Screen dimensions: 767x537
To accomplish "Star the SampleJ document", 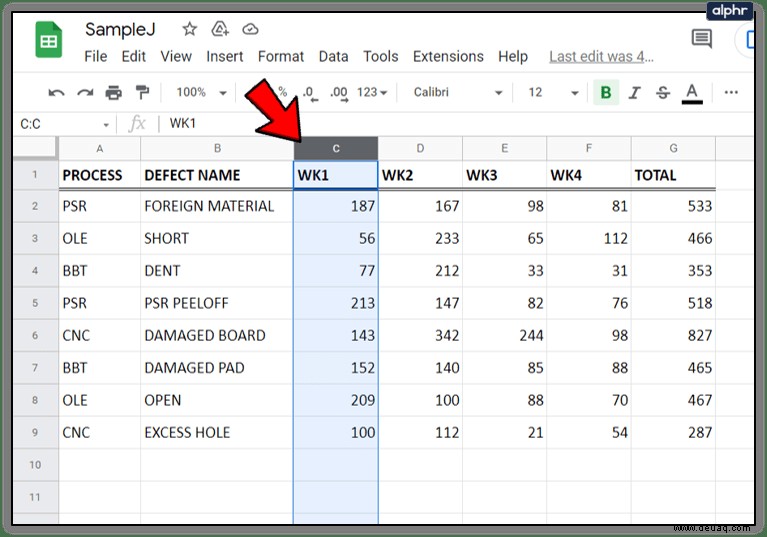I will 190,29.
